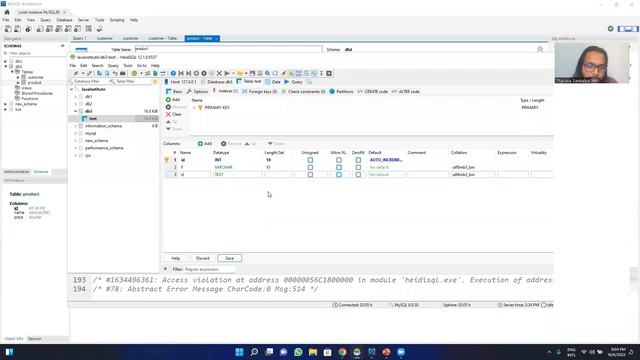
Task: Toggle Zerofill checkbox for TEXT column
Action: click(358, 175)
